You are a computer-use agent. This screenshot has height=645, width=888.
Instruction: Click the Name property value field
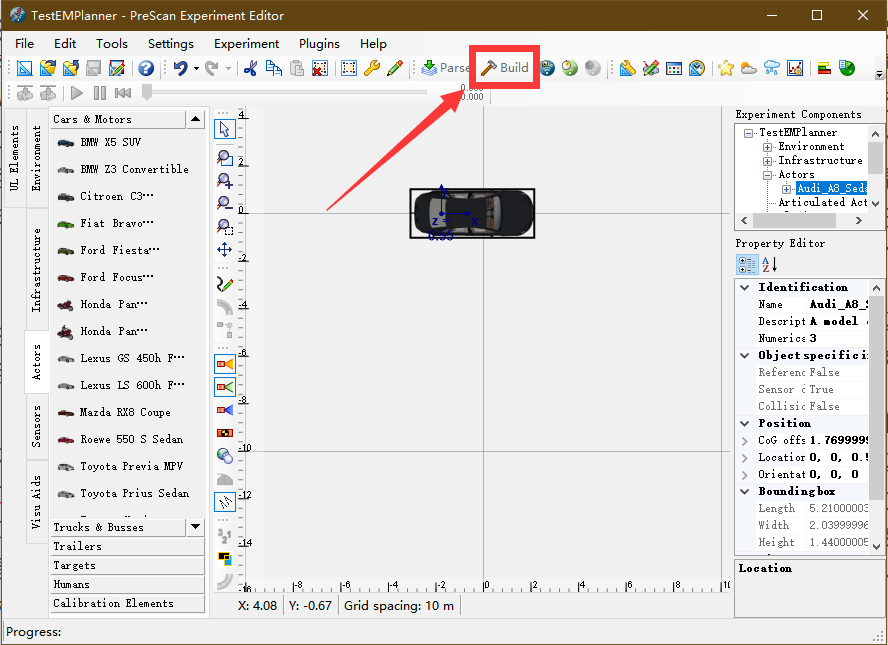[838, 305]
